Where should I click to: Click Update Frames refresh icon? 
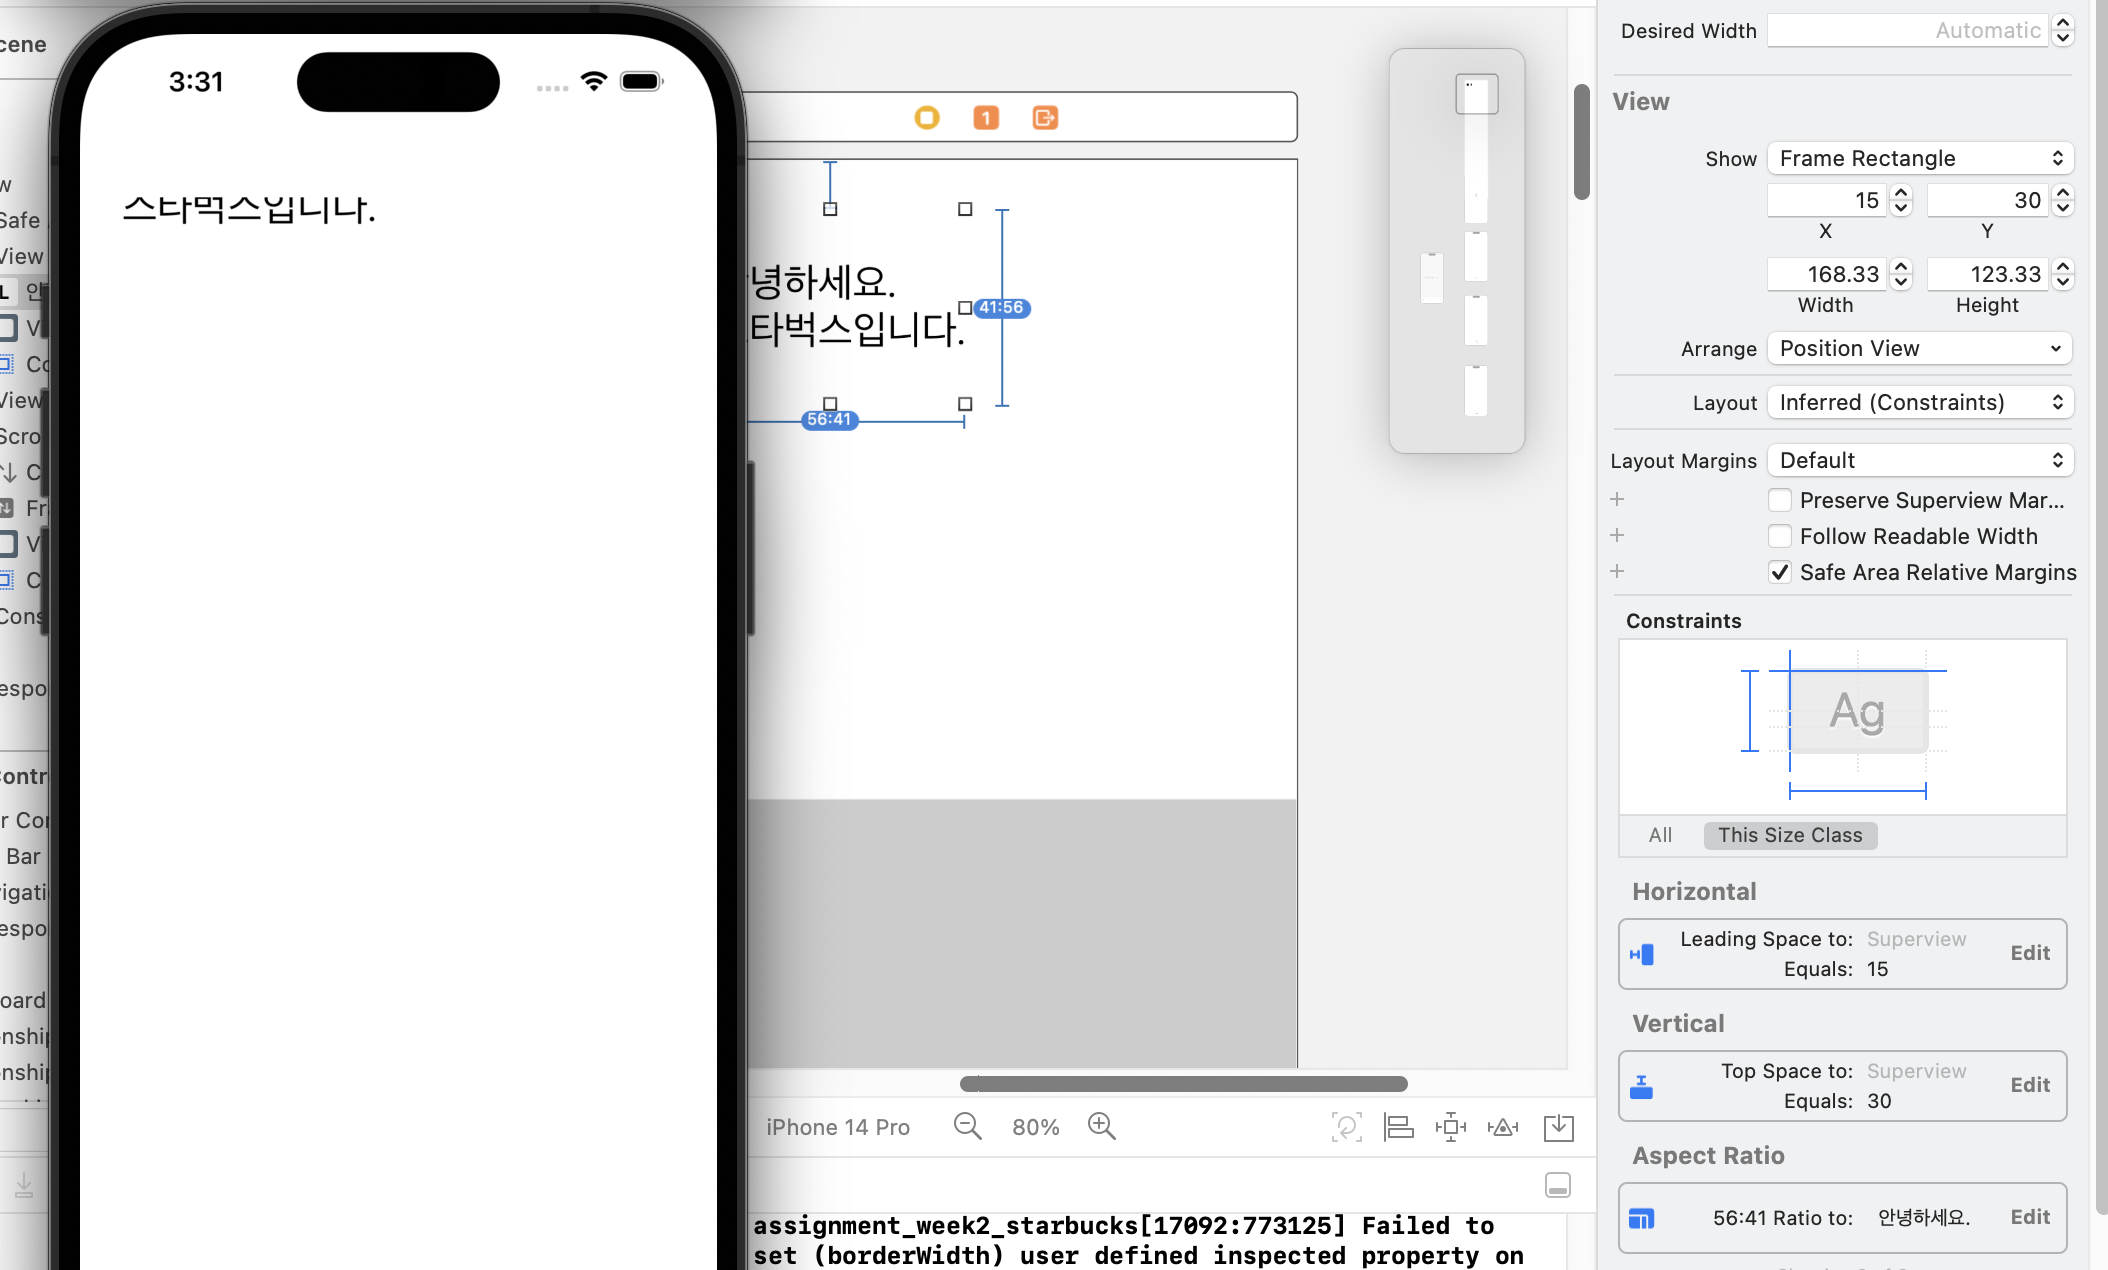(1346, 1127)
